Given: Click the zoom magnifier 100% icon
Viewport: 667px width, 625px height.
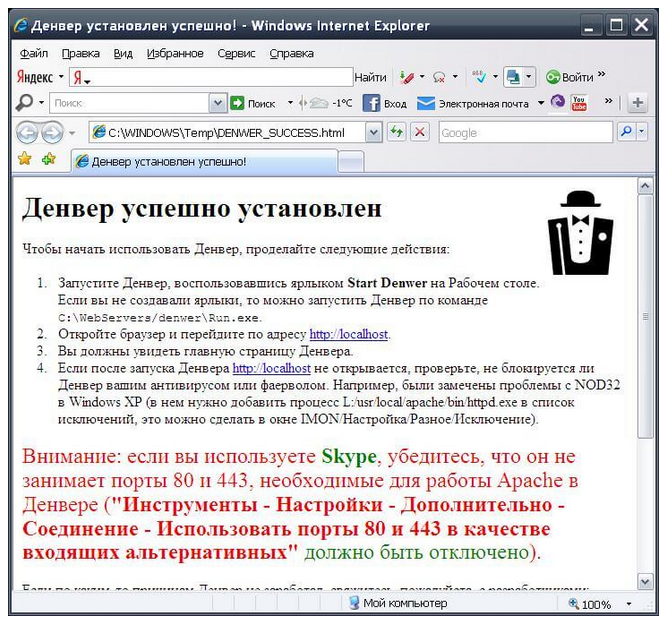Looking at the screenshot, I should [x=574, y=603].
